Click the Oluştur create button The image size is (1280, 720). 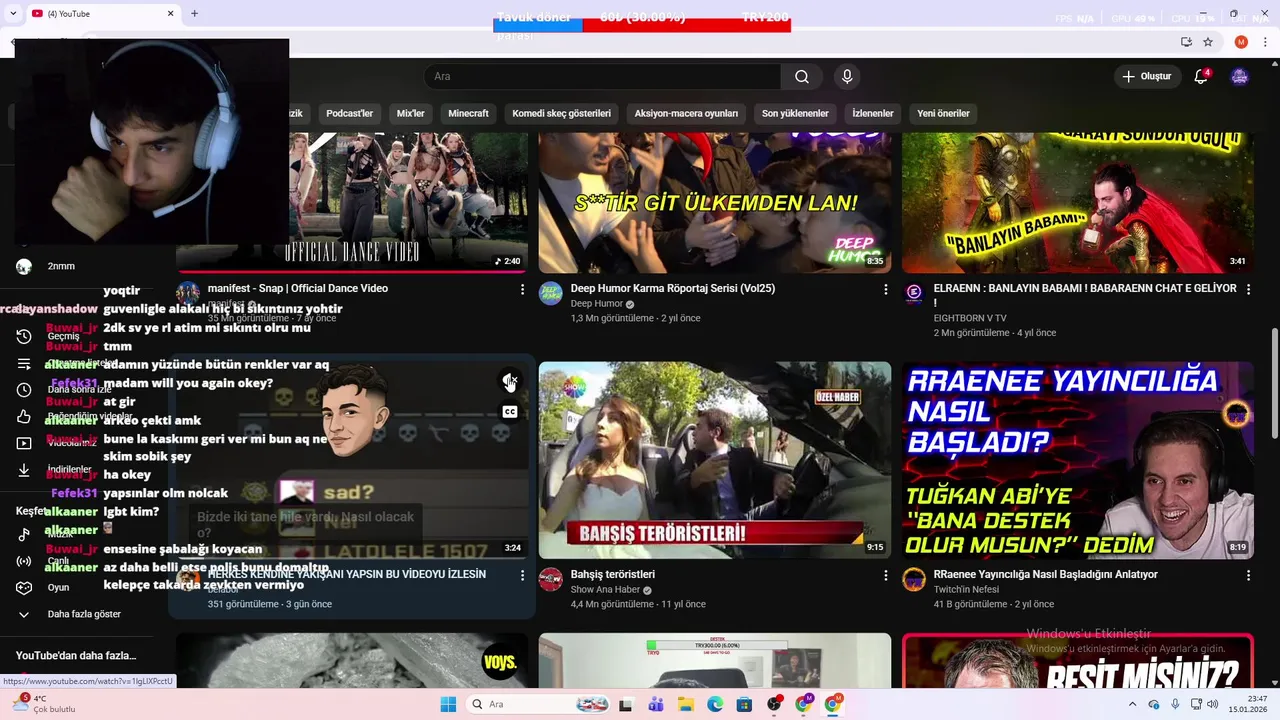coord(1146,77)
